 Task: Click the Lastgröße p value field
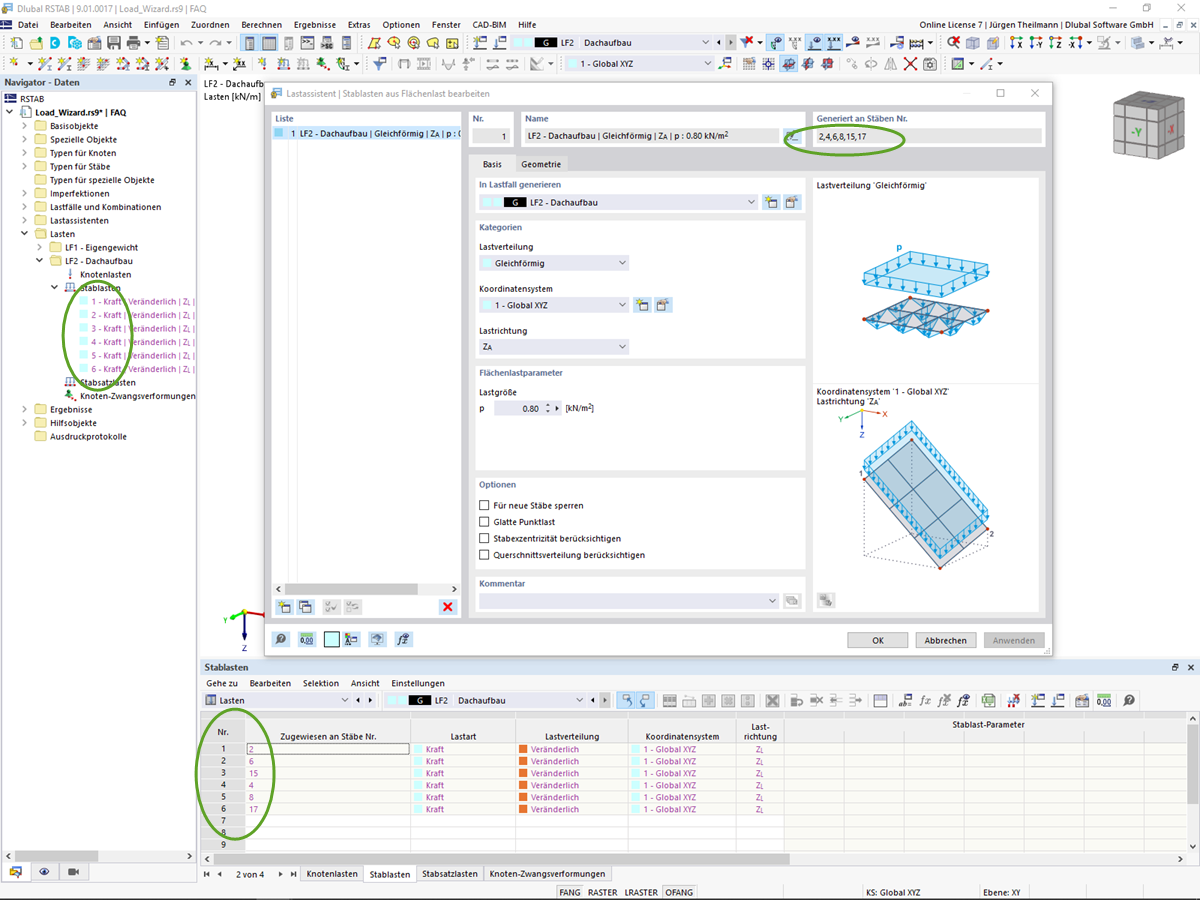pos(518,408)
